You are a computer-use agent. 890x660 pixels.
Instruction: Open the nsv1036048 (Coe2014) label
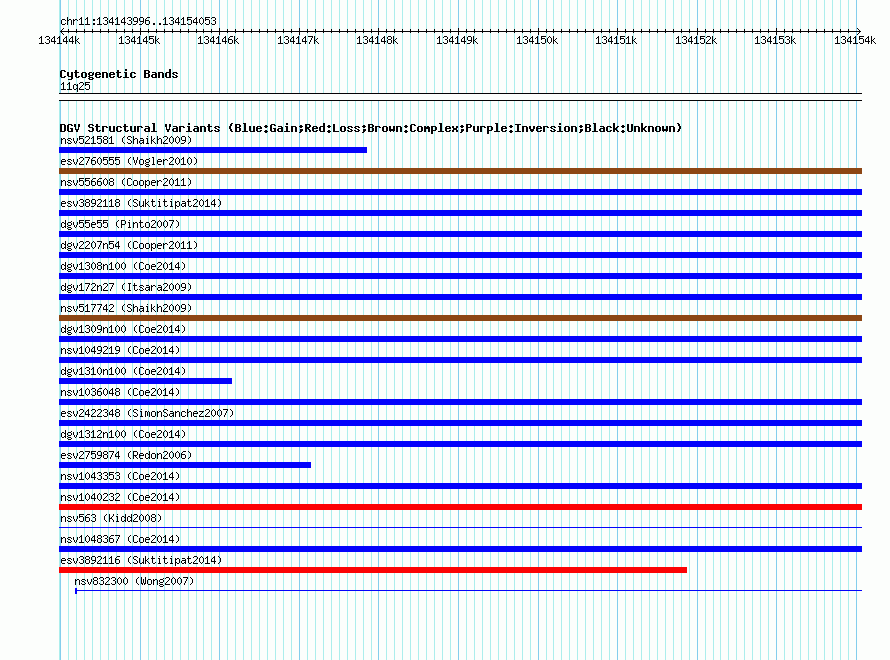click(x=120, y=392)
